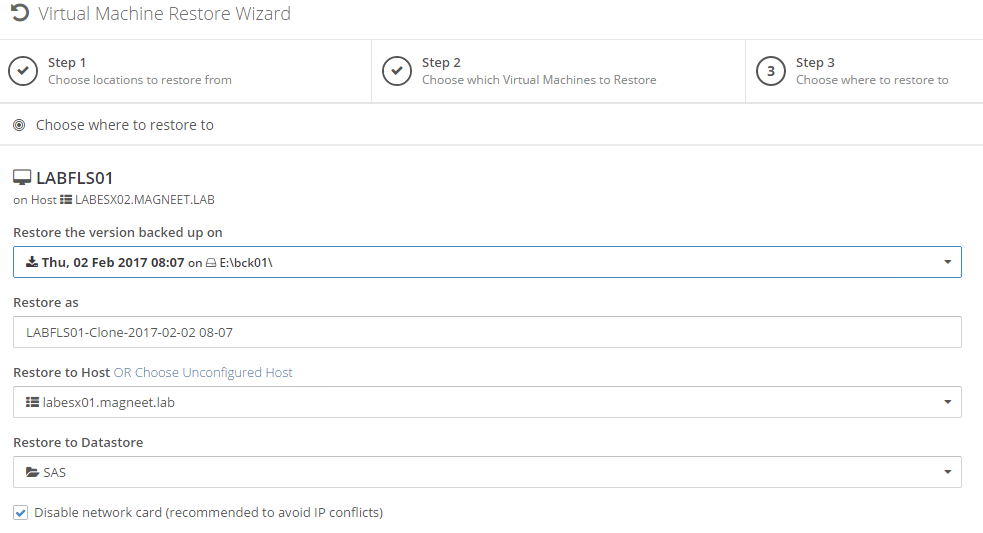983x533 pixels.
Task: Click the Step 1 checkmark circle icon
Action: tap(23, 72)
